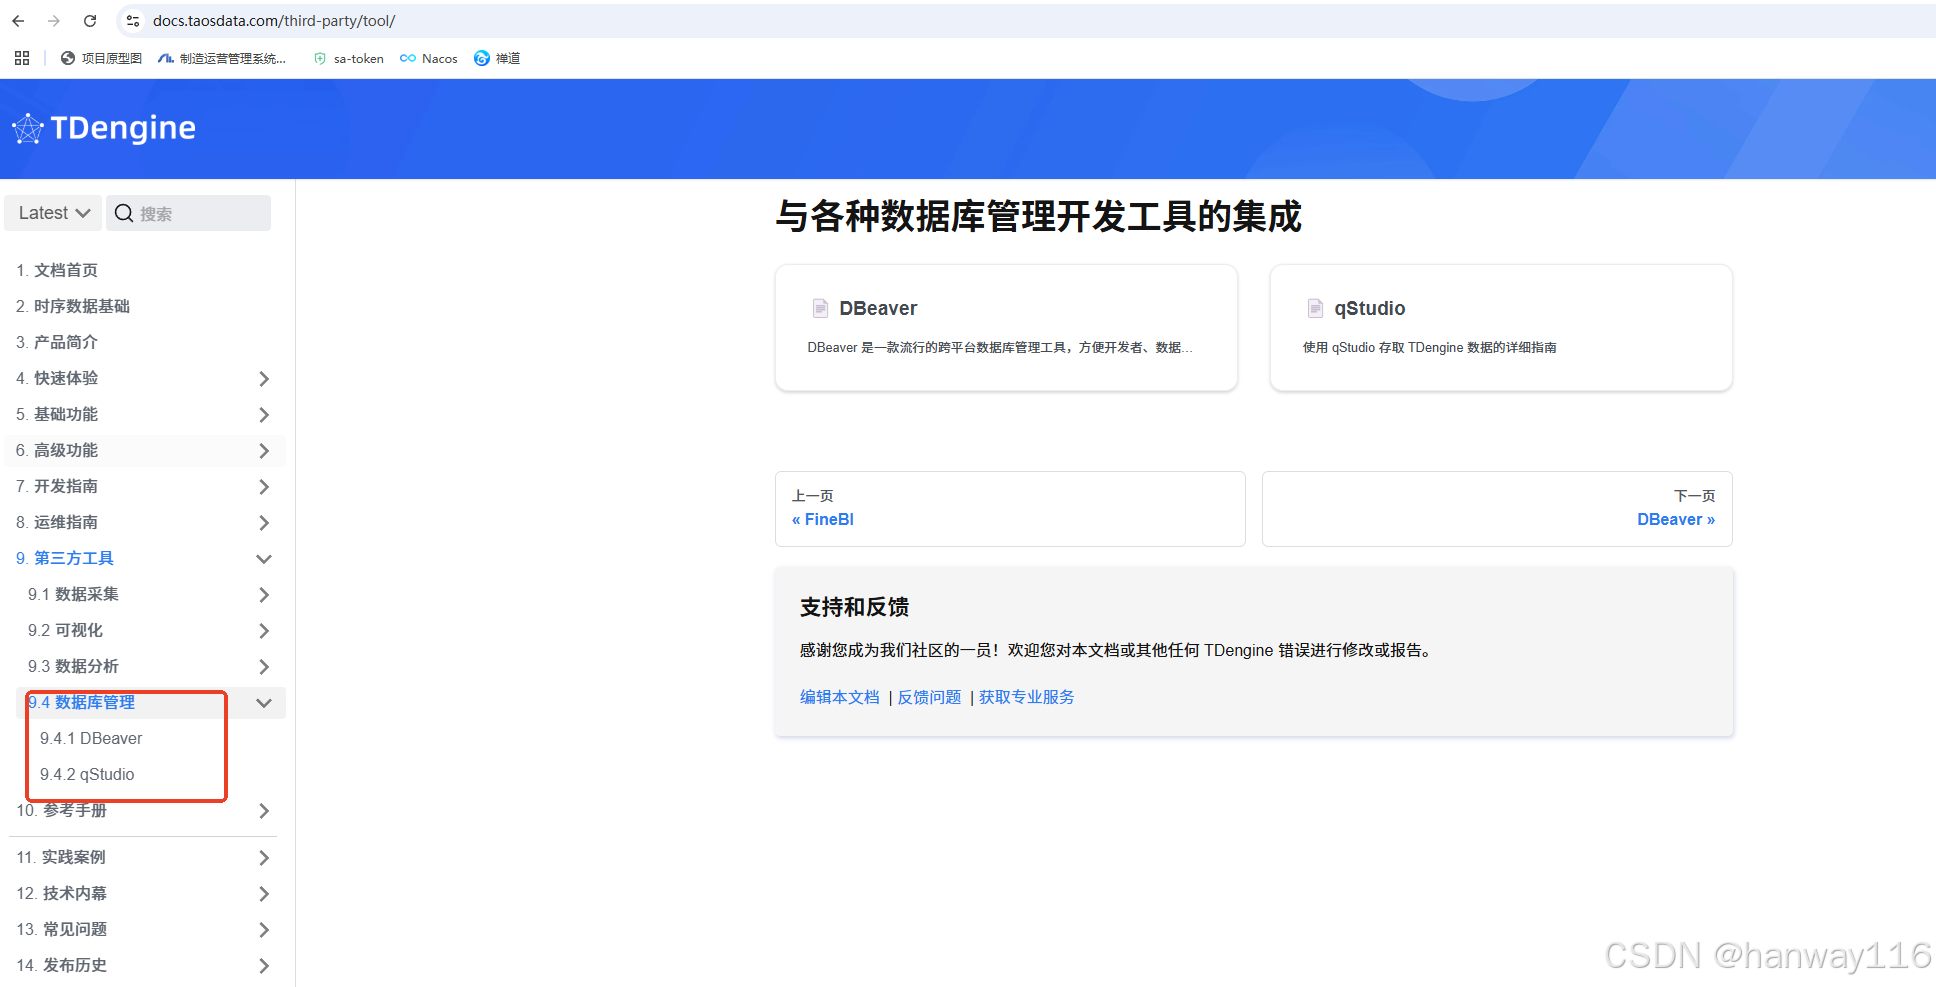This screenshot has height=987, width=1936.
Task: Open the DBeaver card
Action: 1006,327
